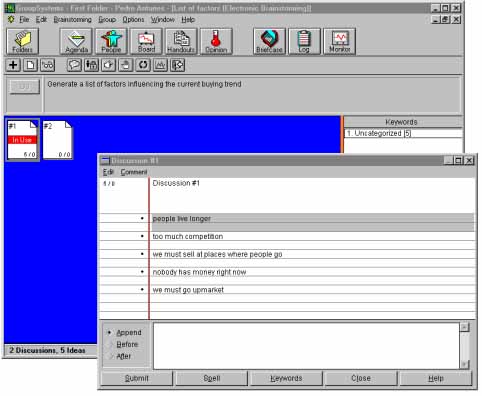This screenshot has height=396, width=482.
Task: Open the Help menu in the menu bar
Action: [x=188, y=20]
